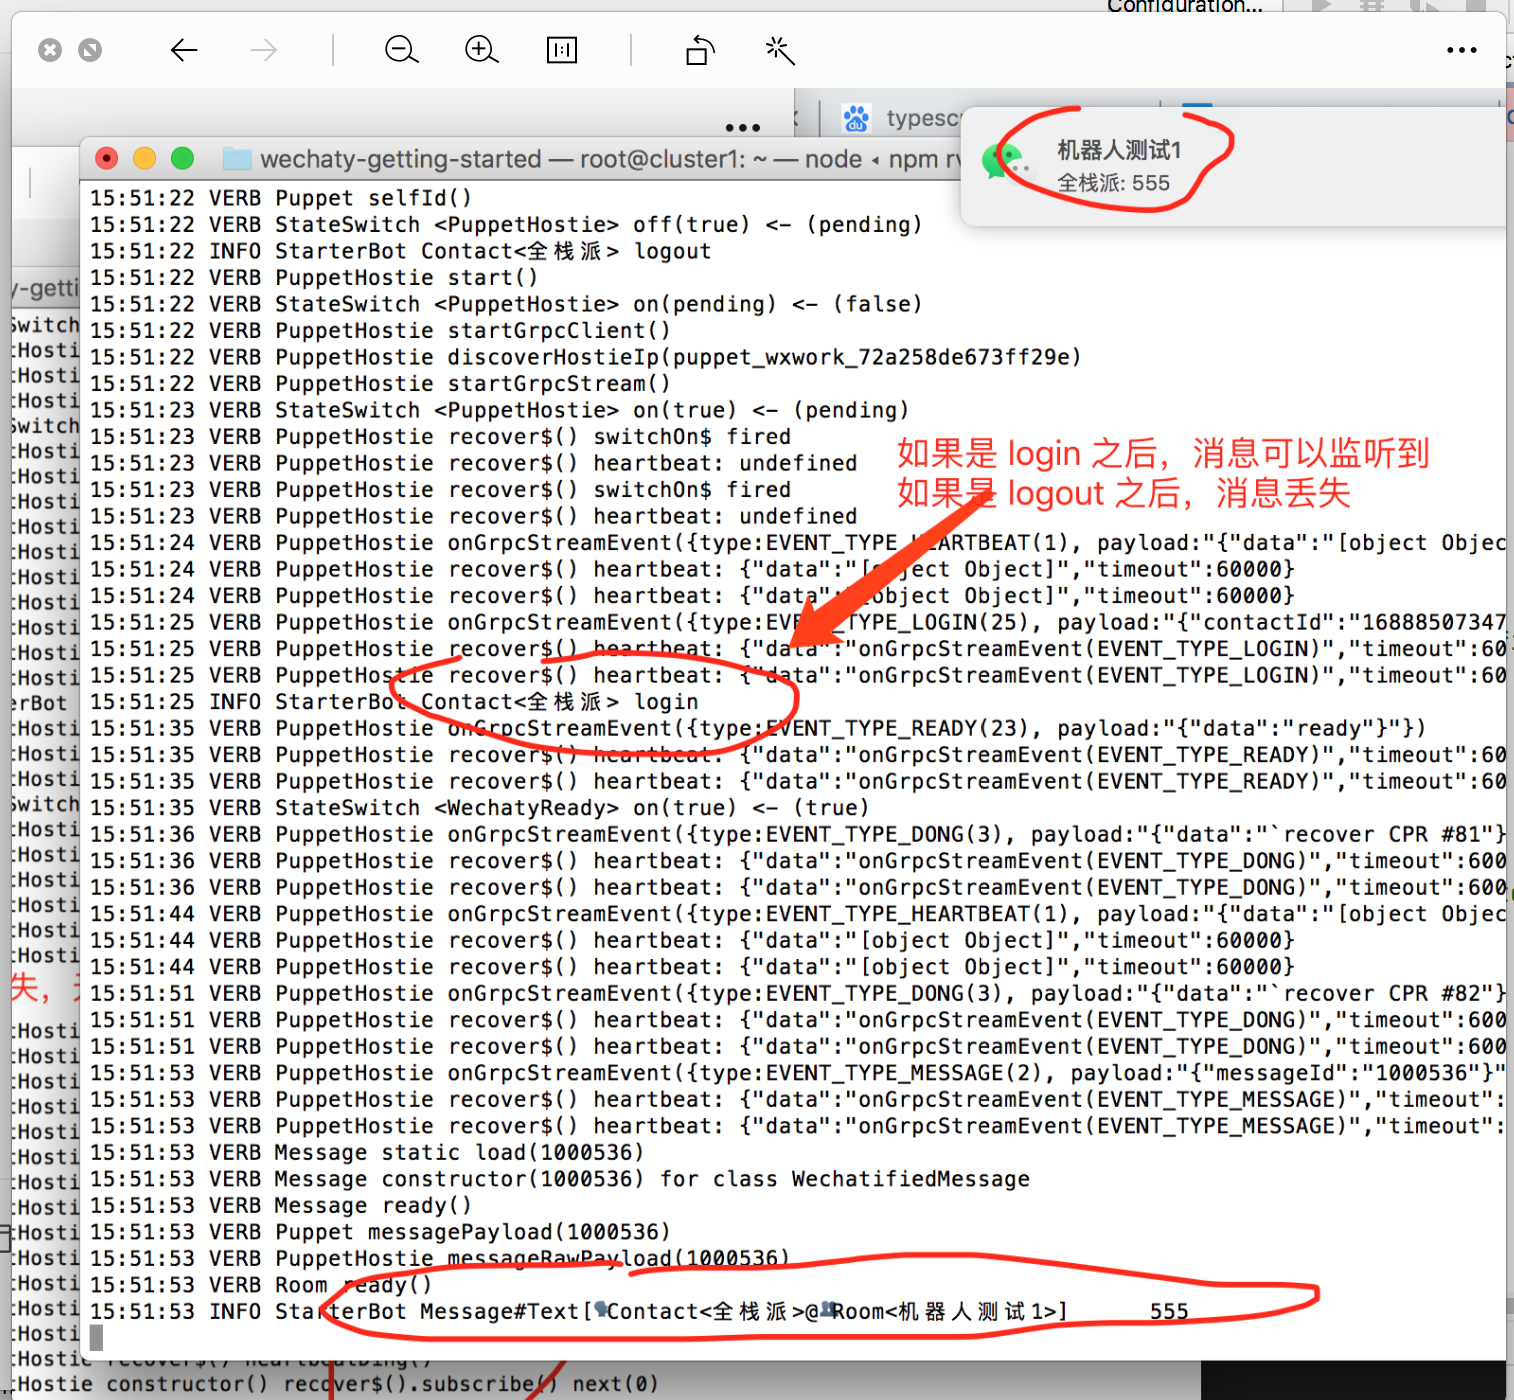This screenshot has height=1400, width=1514.
Task: Go back using the back arrow
Action: pyautogui.click(x=184, y=49)
